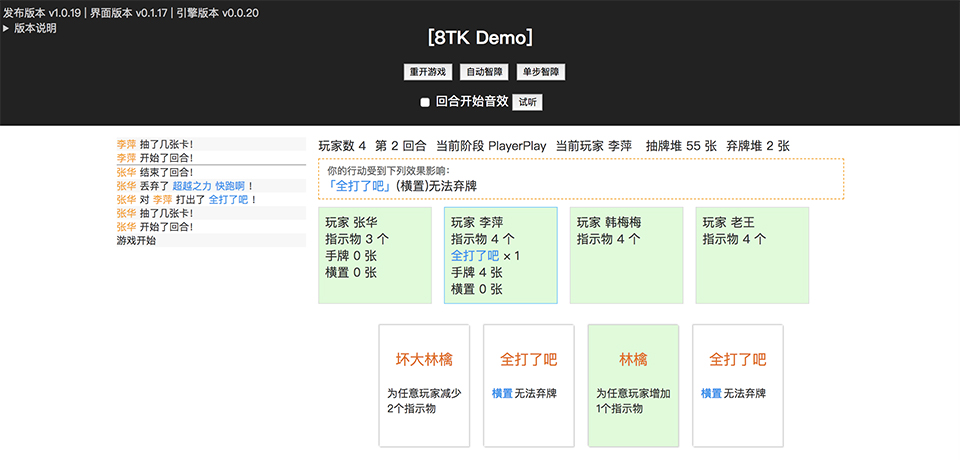Click 全打了吧 link in the game log
960x460 pixels.
[x=228, y=200]
